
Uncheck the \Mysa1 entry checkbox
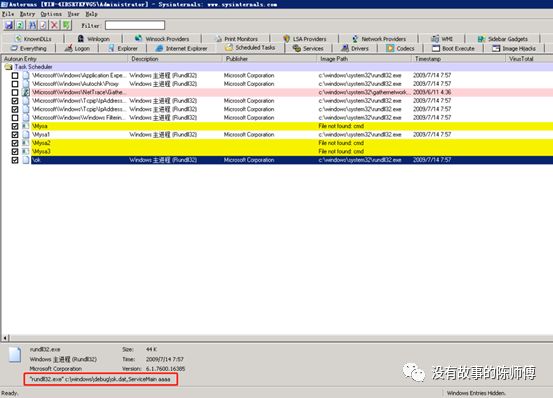(15, 134)
